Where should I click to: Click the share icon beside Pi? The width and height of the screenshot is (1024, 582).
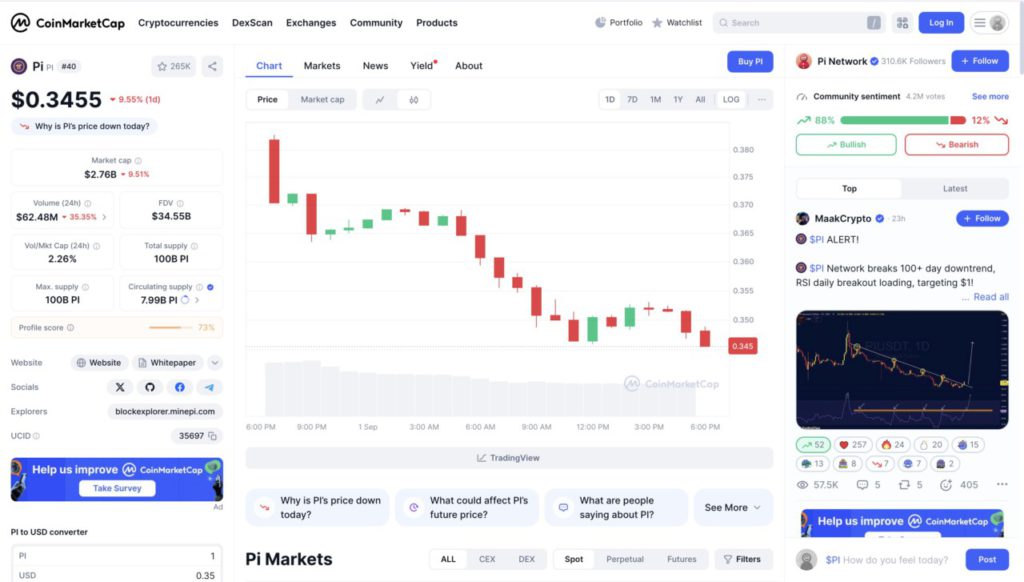(x=212, y=66)
